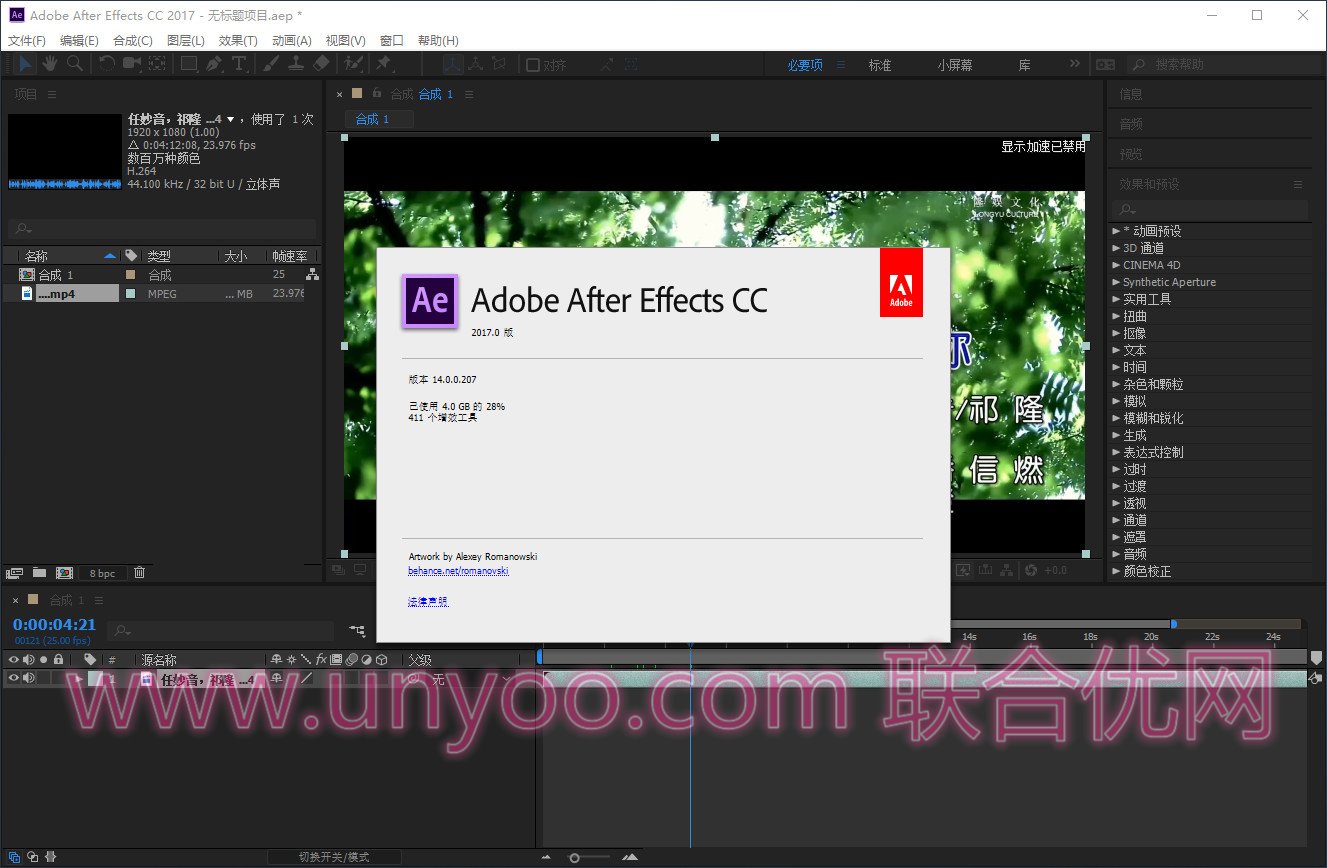Open the parent 无 dropdown for layer 1
This screenshot has height=868, width=1327.
(469, 679)
